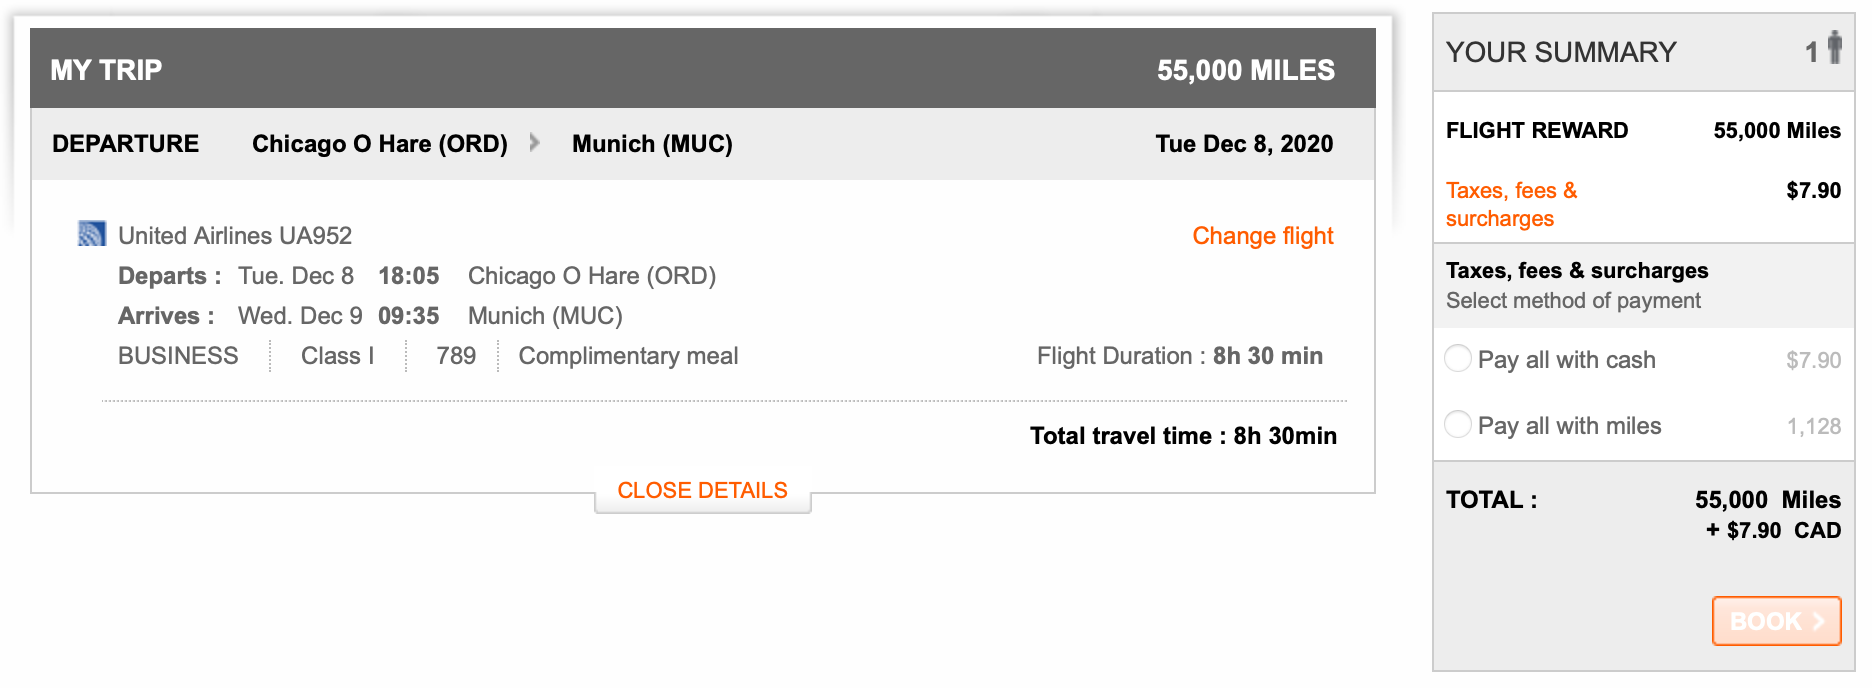Open Change flight
The width and height of the screenshot is (1872, 688).
(x=1262, y=236)
